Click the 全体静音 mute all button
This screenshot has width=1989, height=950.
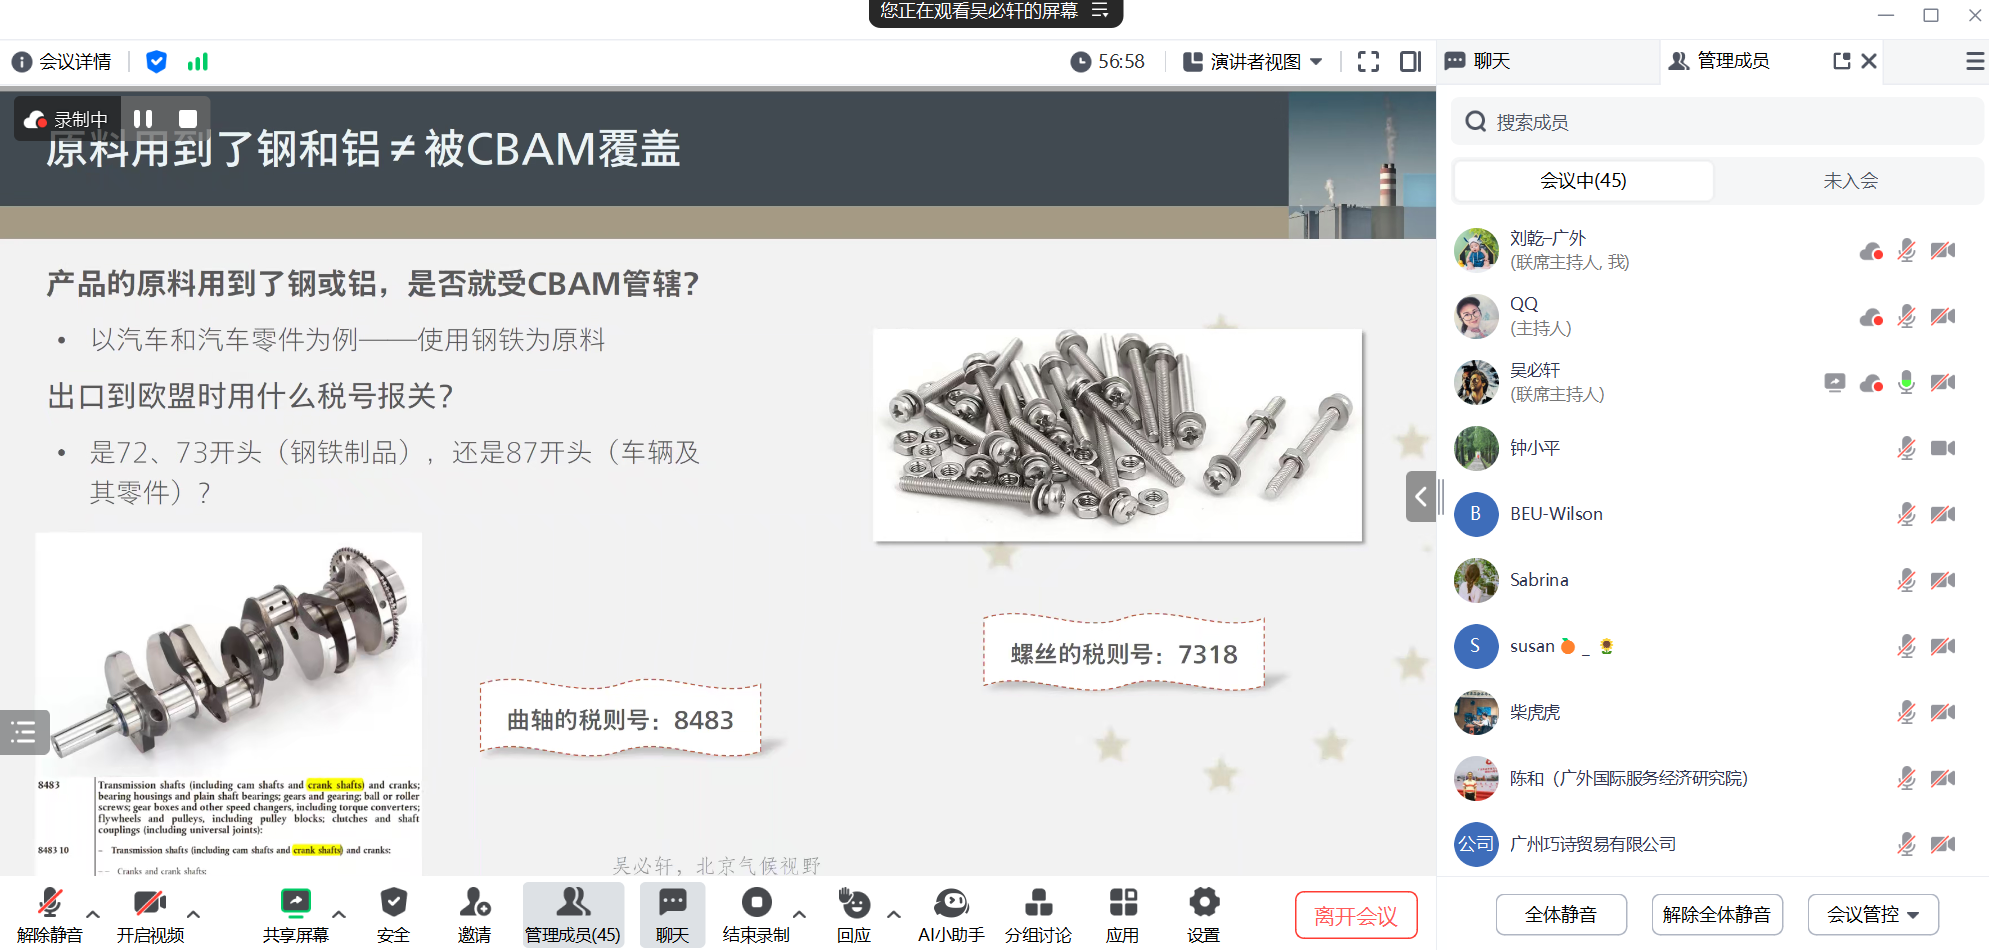(x=1560, y=914)
